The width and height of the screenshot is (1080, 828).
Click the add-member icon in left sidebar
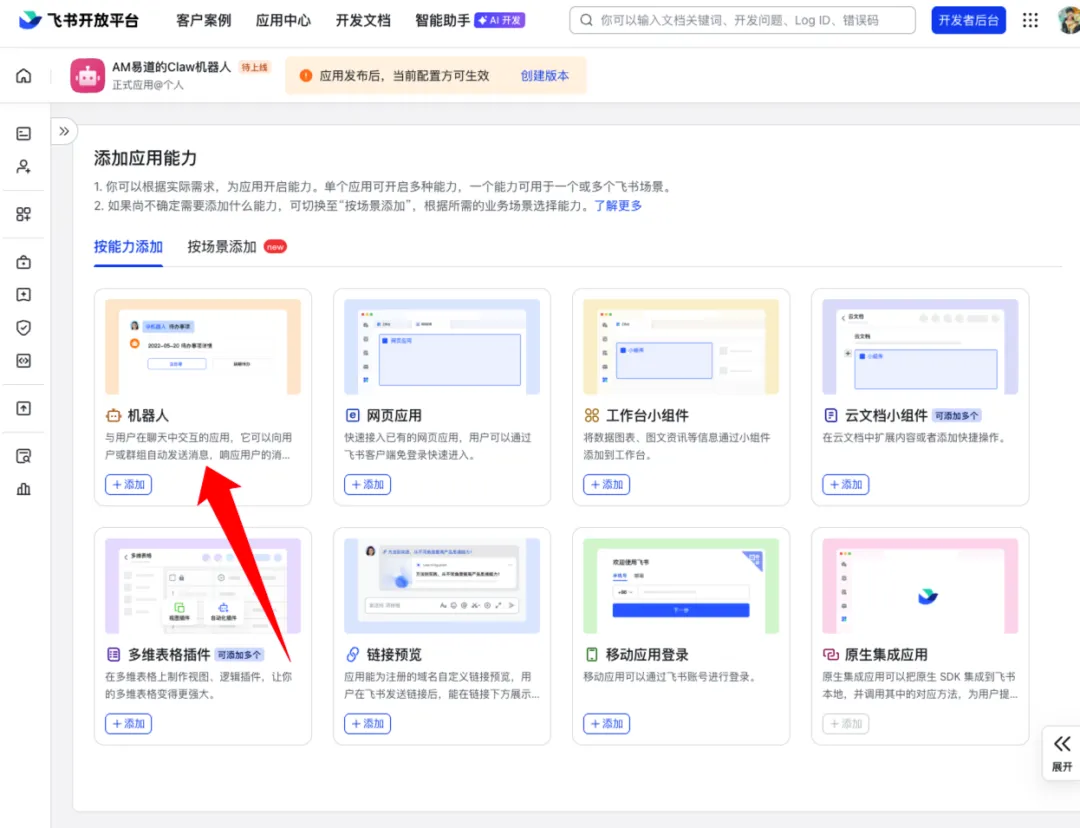(x=24, y=167)
